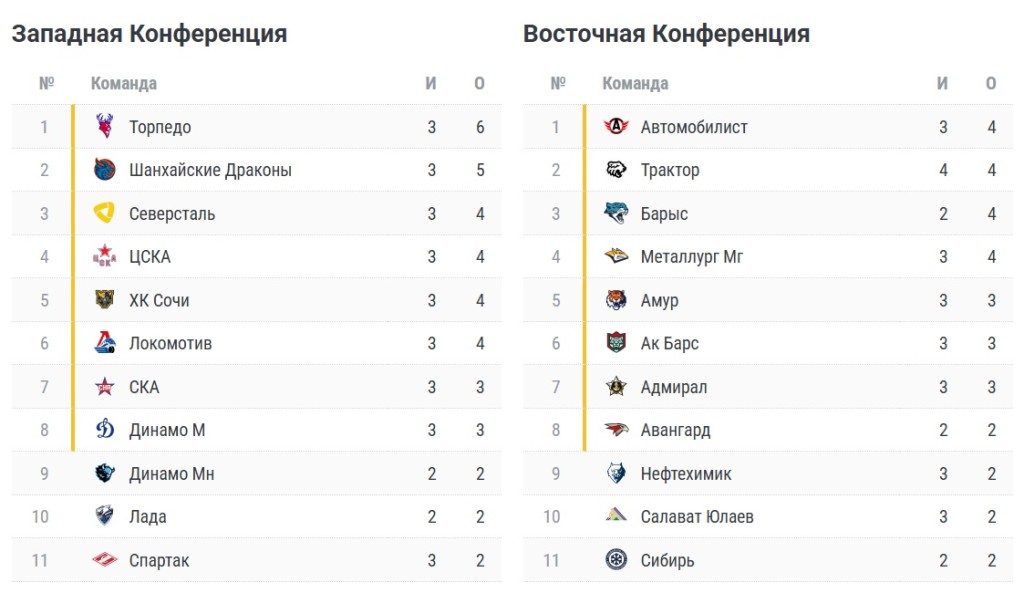Select the Сибирь snowflake logo

pyautogui.click(x=616, y=560)
